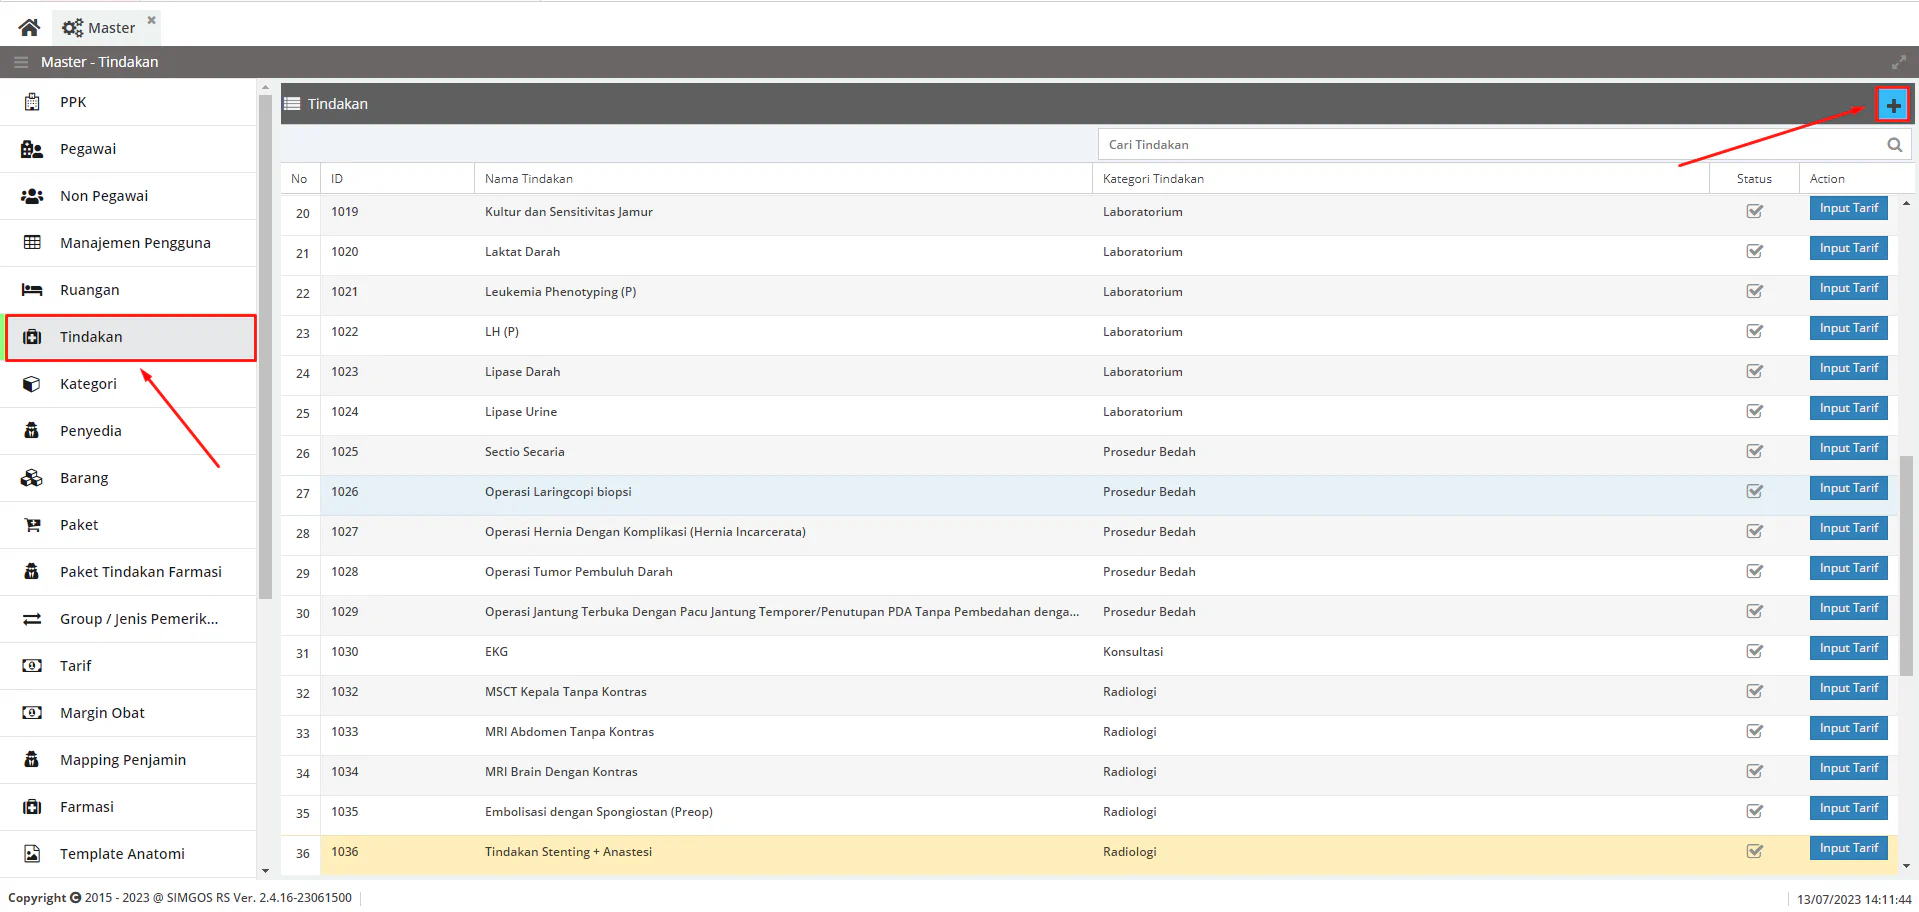The width and height of the screenshot is (1919, 912).
Task: Click the table scroll down arrow
Action: tap(1906, 866)
